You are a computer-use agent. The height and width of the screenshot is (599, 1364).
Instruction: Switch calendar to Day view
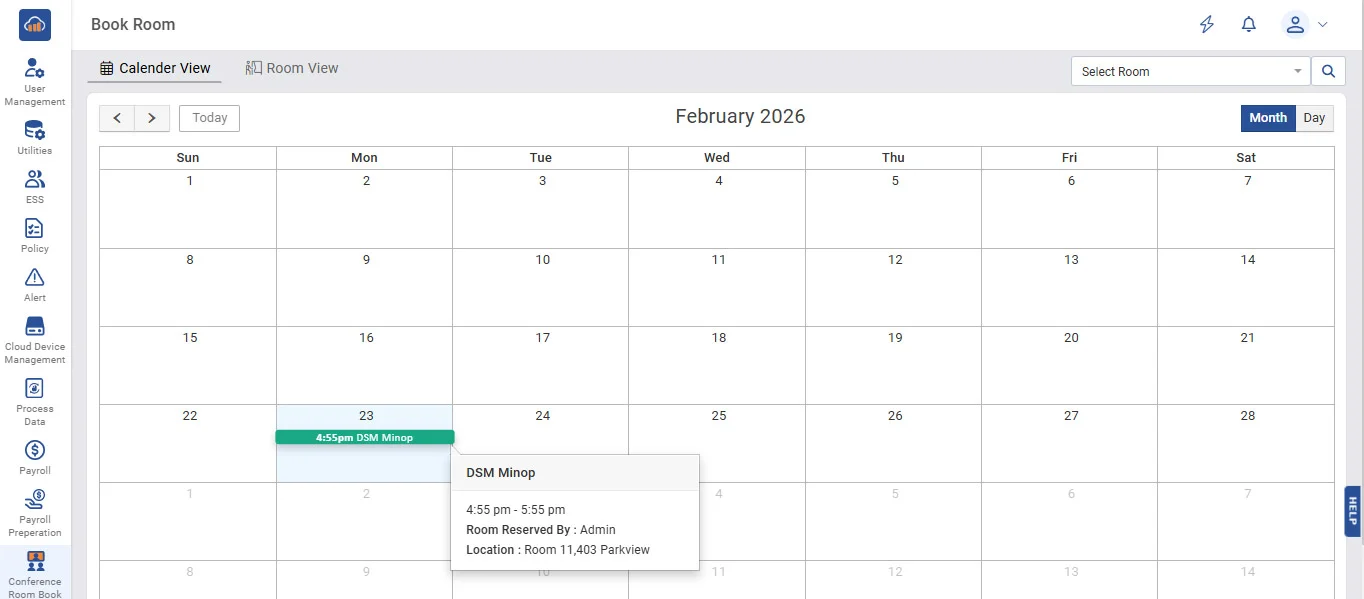(1314, 118)
